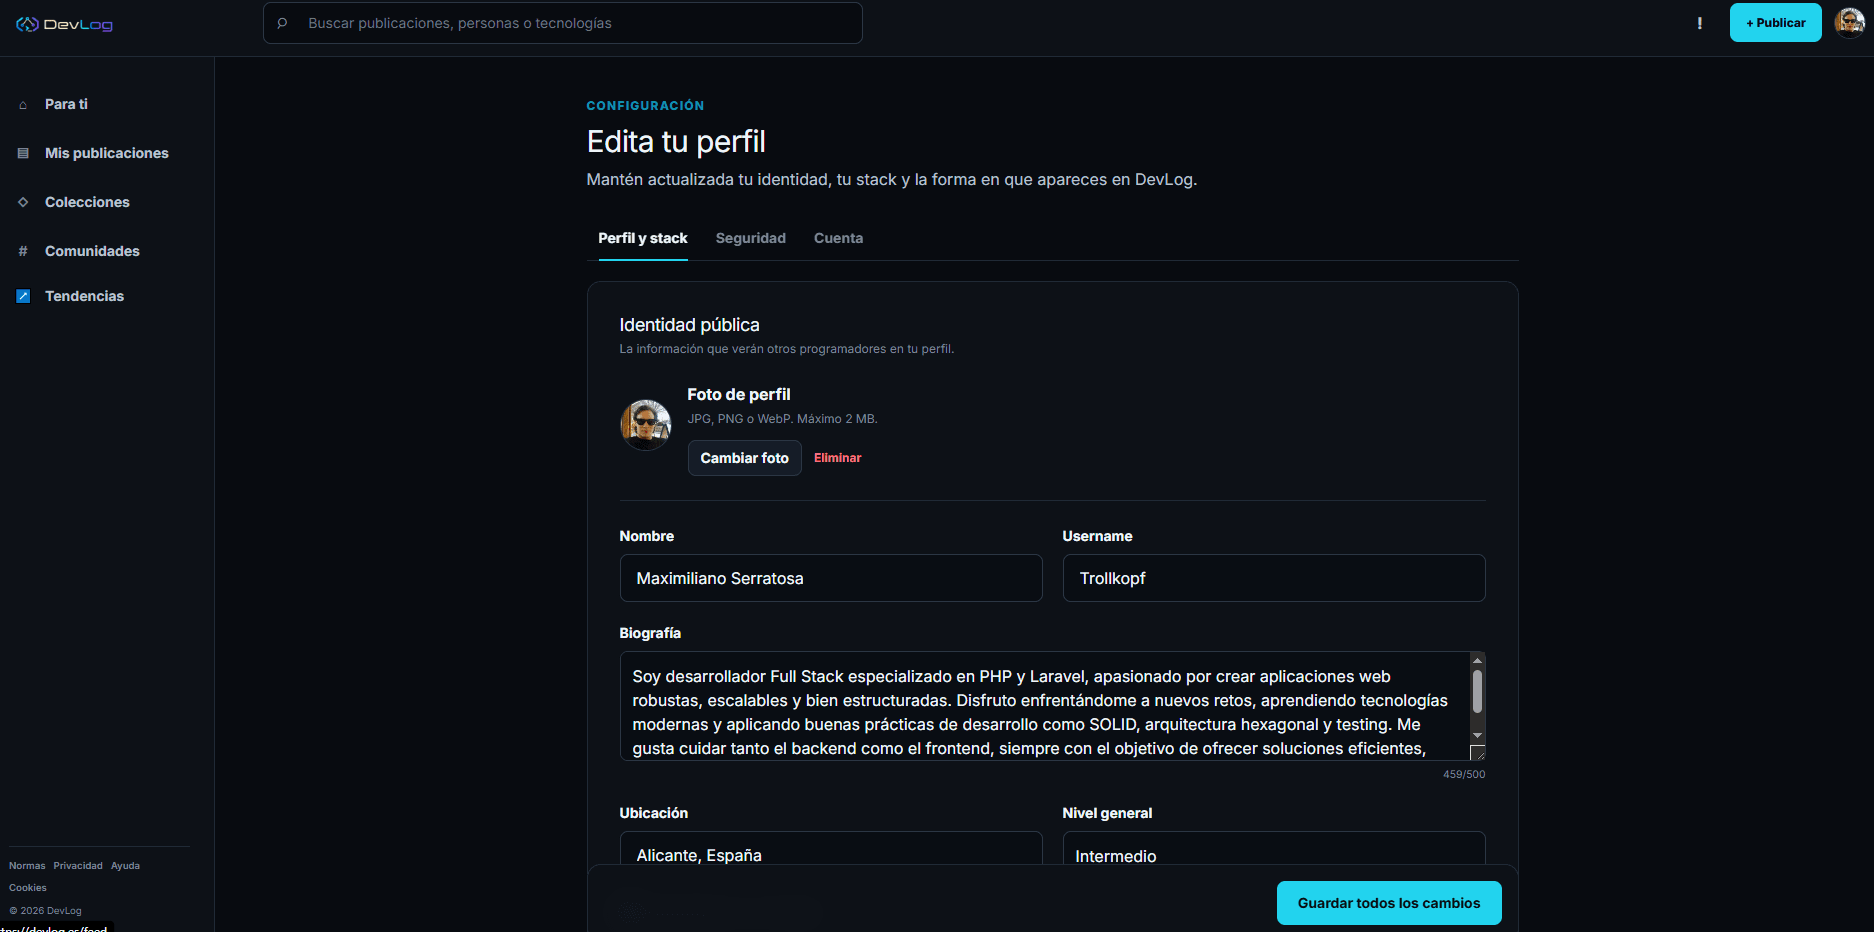
Task: Click the Publicar button
Action: click(1775, 23)
